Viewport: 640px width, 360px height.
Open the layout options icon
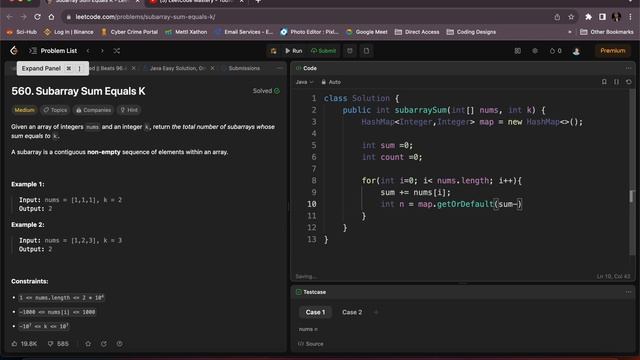[518, 51]
